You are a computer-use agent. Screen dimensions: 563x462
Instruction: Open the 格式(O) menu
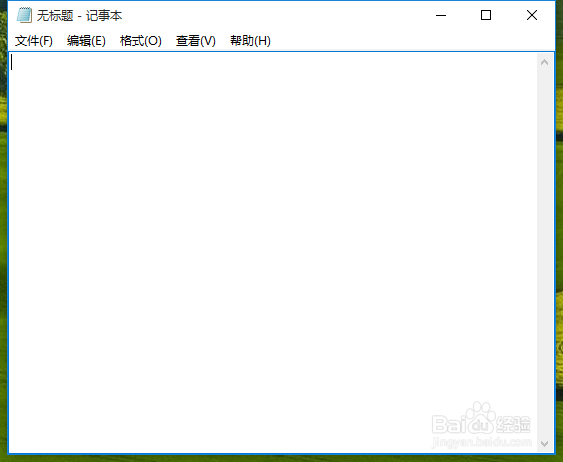tap(141, 41)
